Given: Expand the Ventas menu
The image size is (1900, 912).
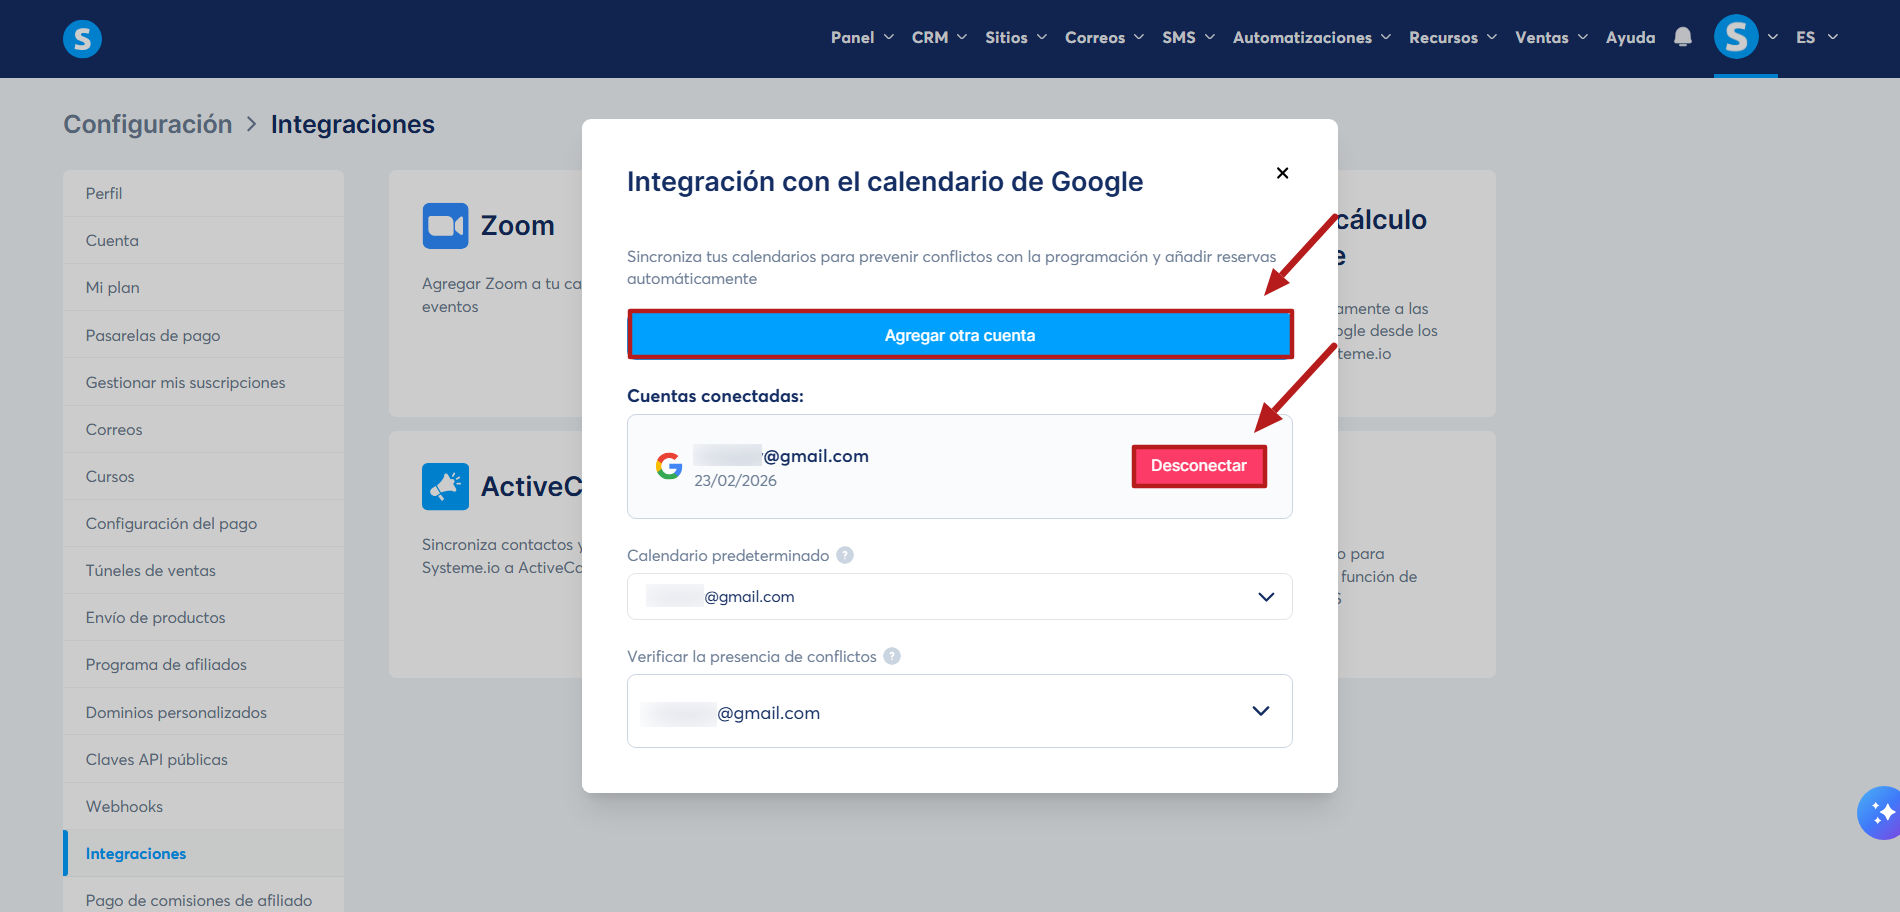Looking at the screenshot, I should tap(1551, 37).
